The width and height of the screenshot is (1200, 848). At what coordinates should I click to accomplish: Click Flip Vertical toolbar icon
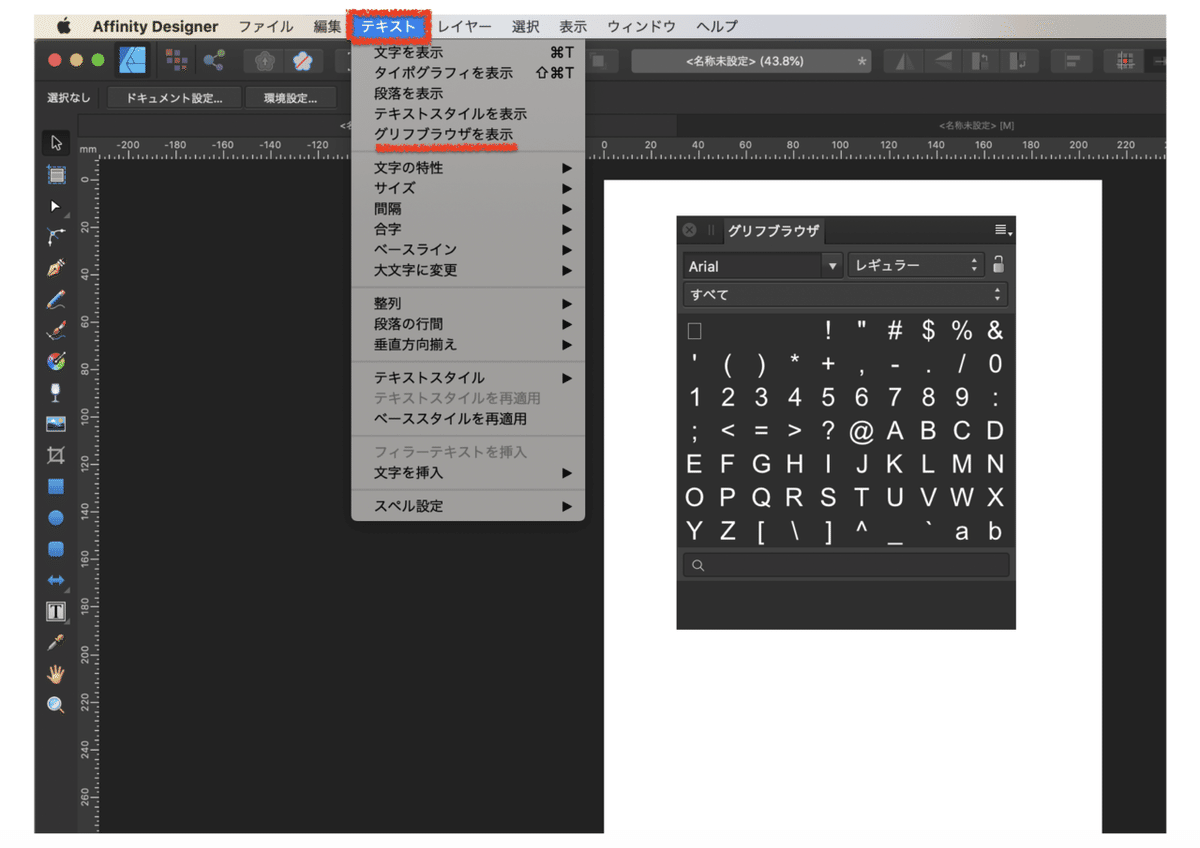click(943, 61)
